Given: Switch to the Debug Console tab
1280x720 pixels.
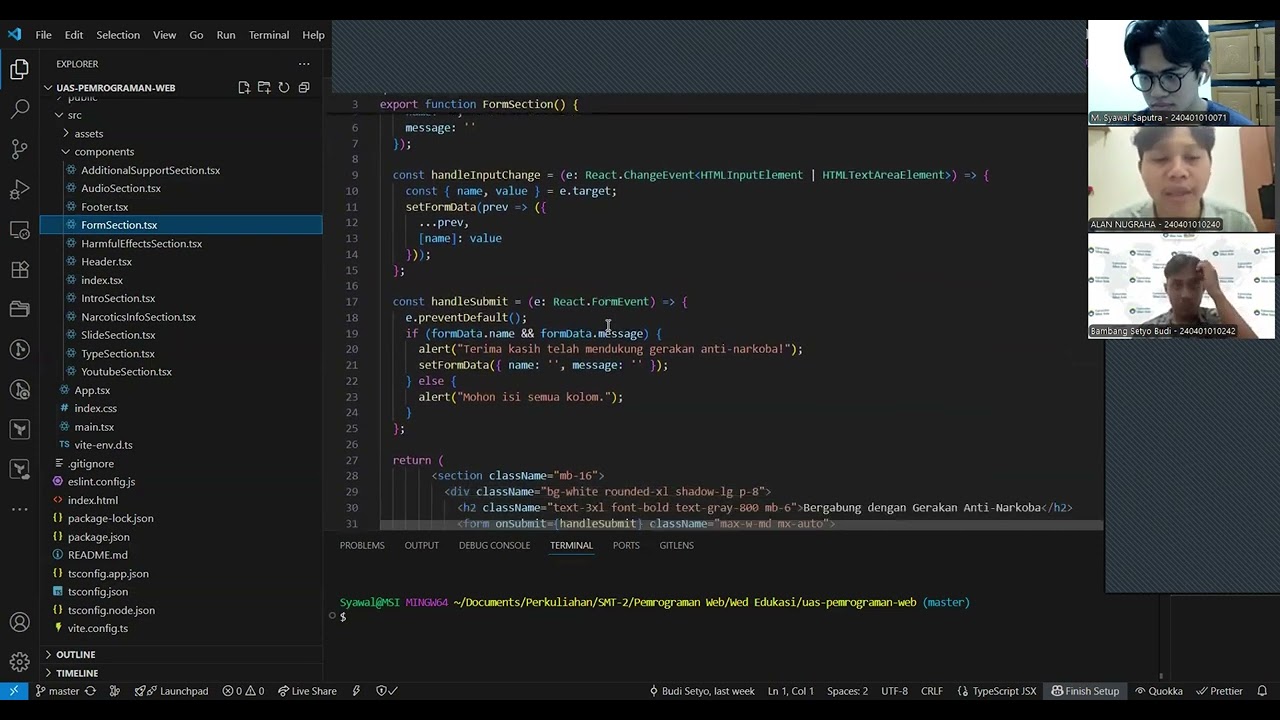Looking at the screenshot, I should click(x=494, y=545).
